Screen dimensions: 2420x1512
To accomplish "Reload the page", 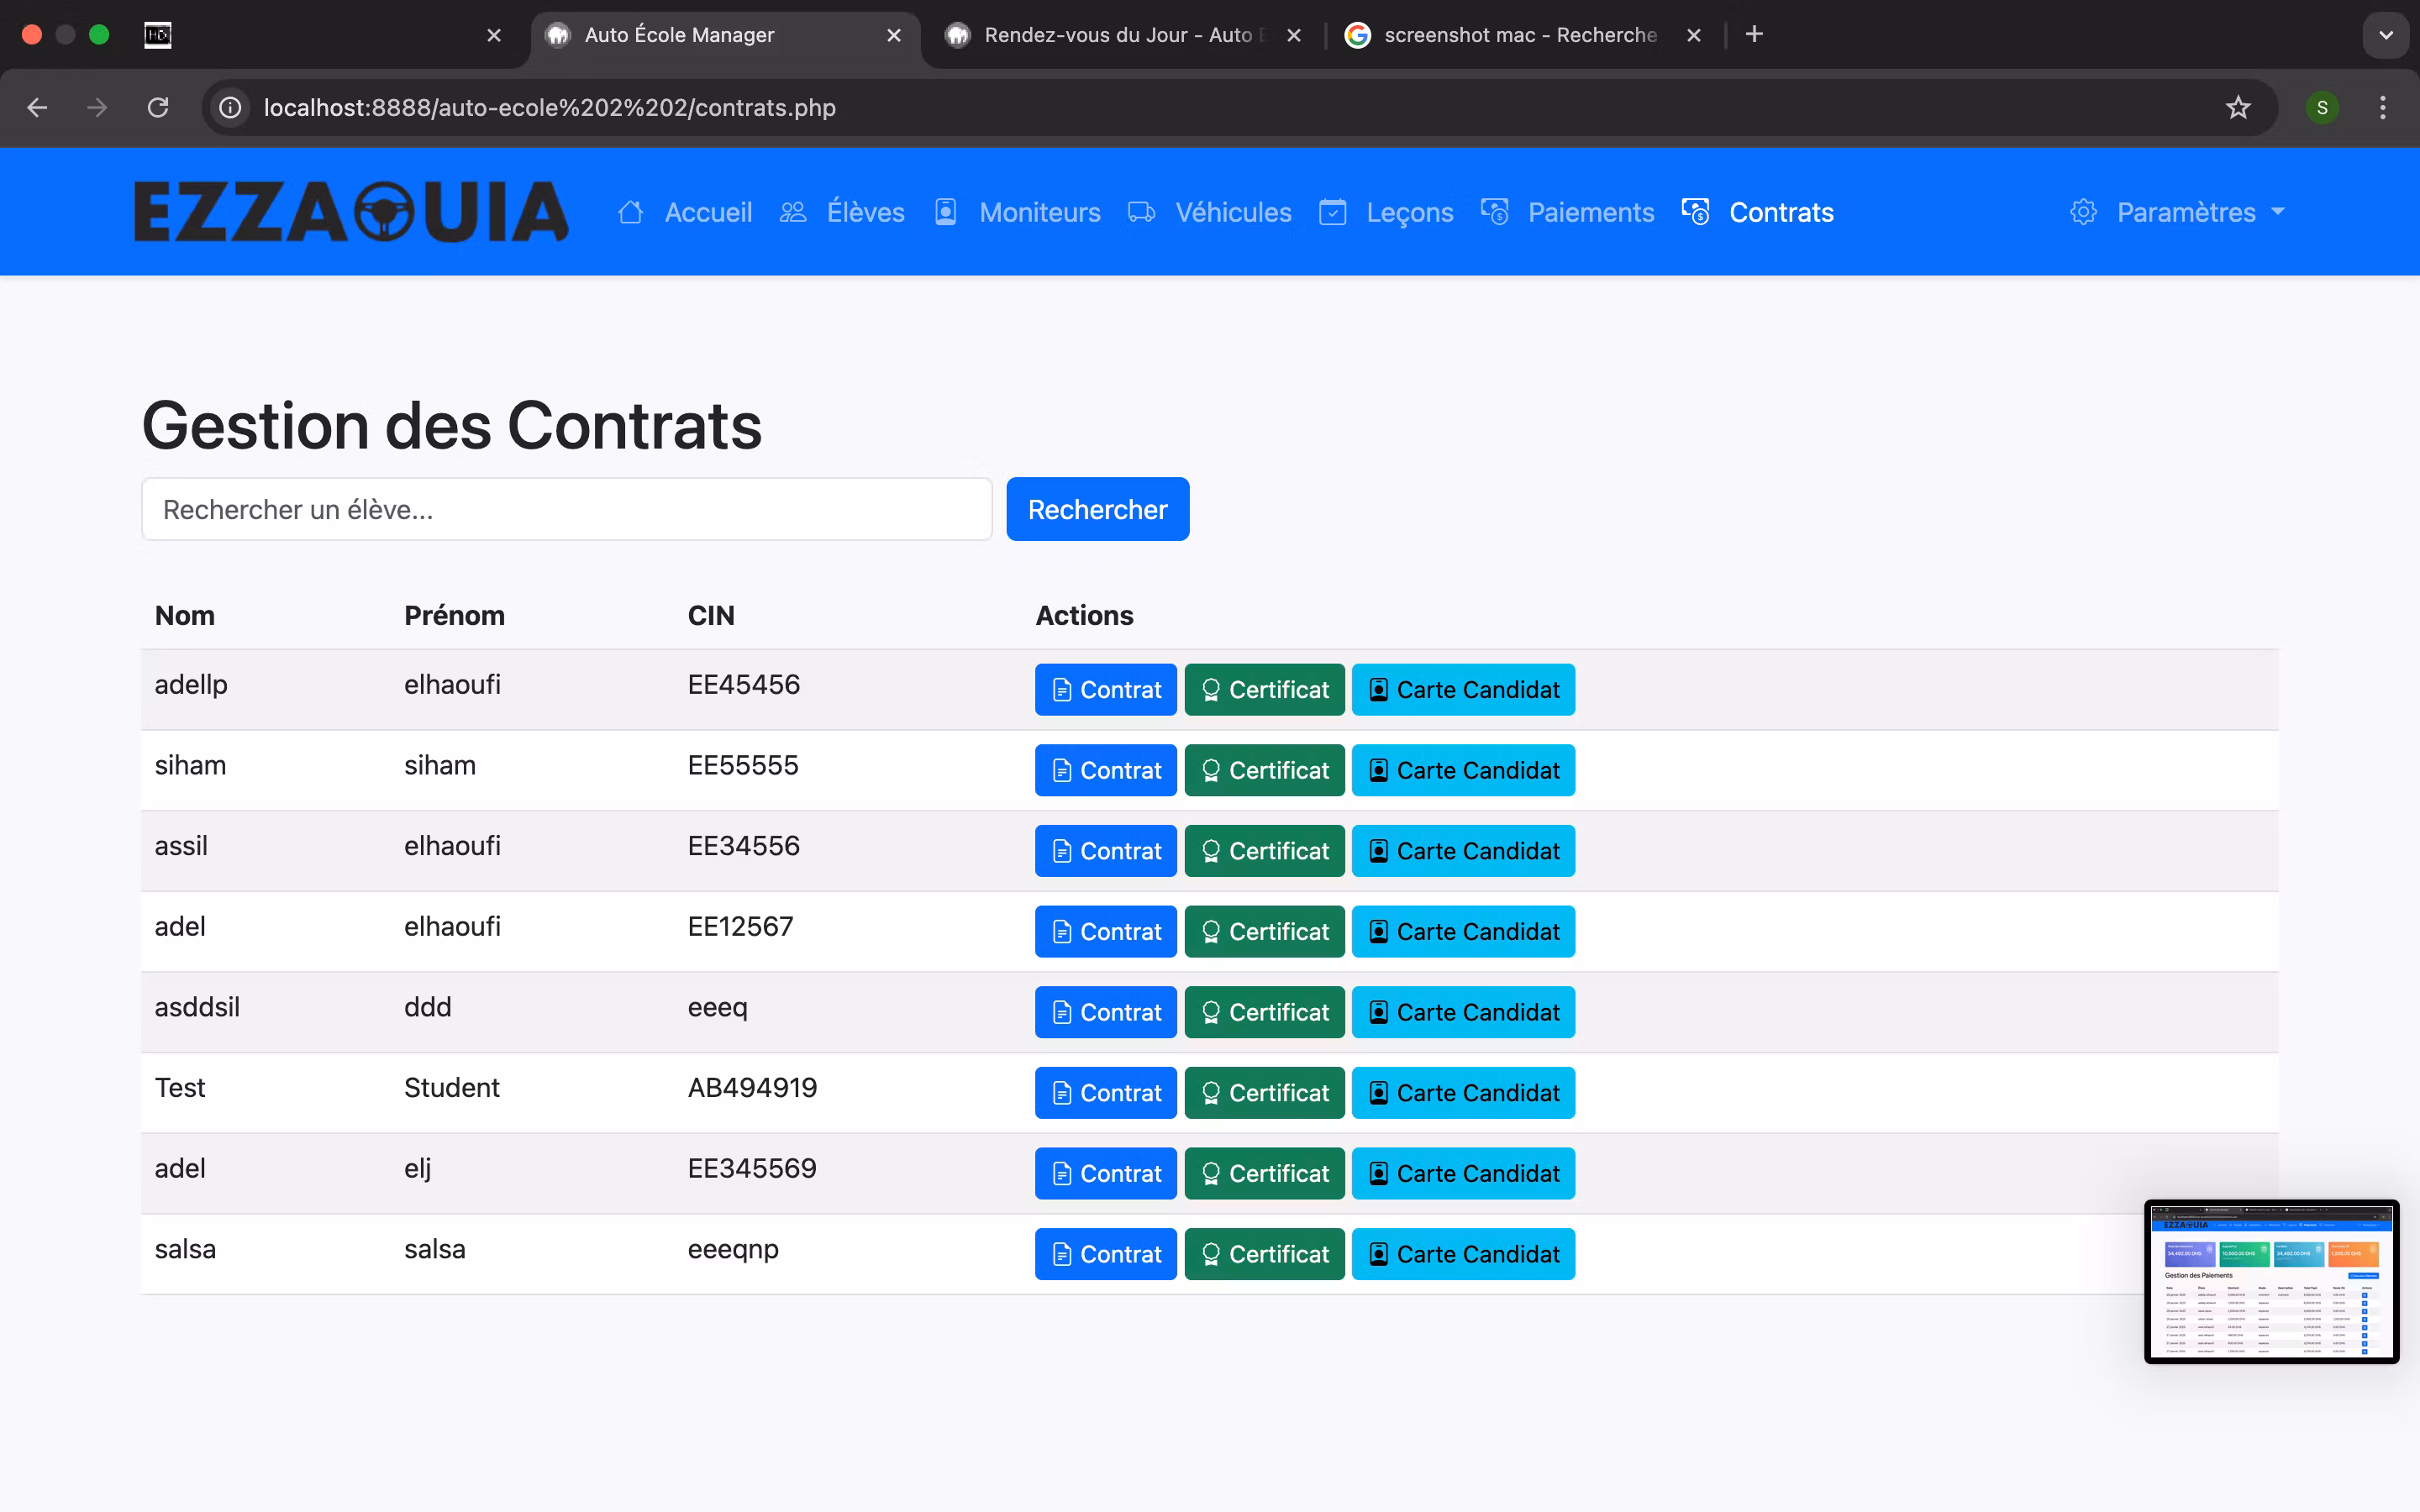I will (x=158, y=107).
